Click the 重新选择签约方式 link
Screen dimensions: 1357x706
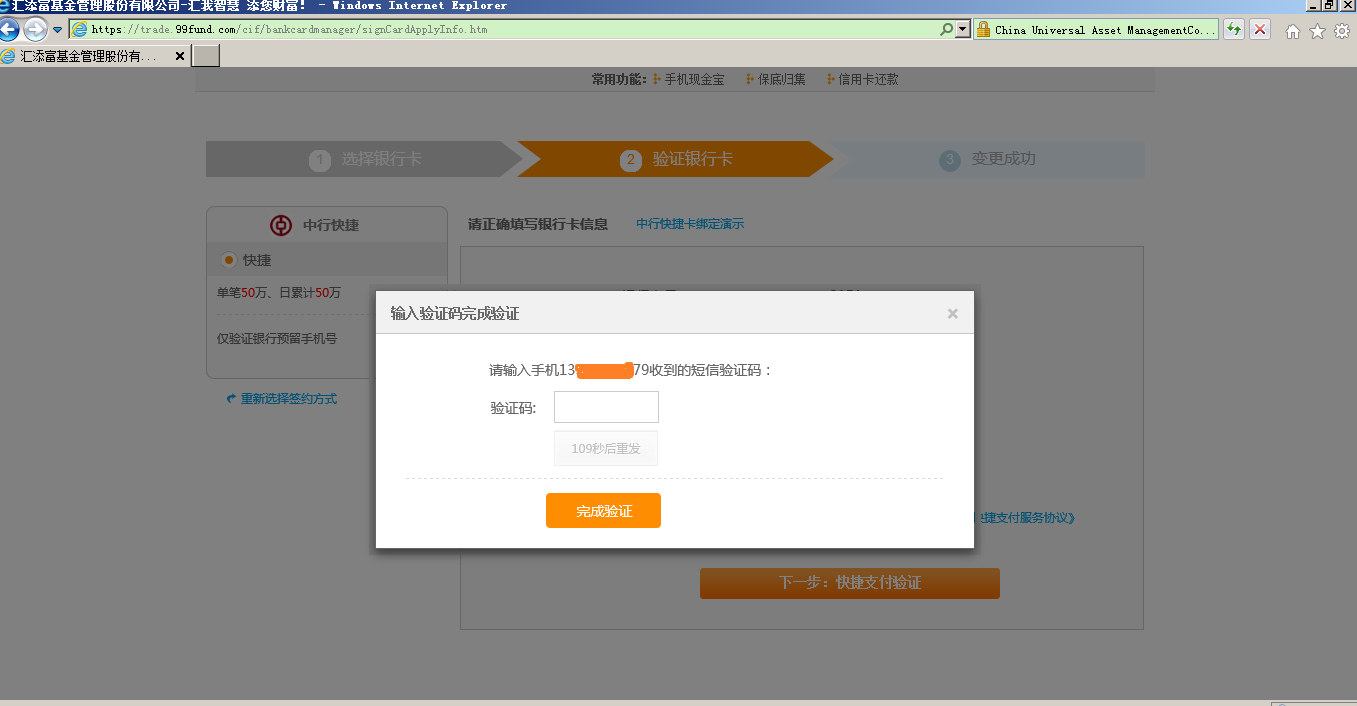tap(288, 399)
